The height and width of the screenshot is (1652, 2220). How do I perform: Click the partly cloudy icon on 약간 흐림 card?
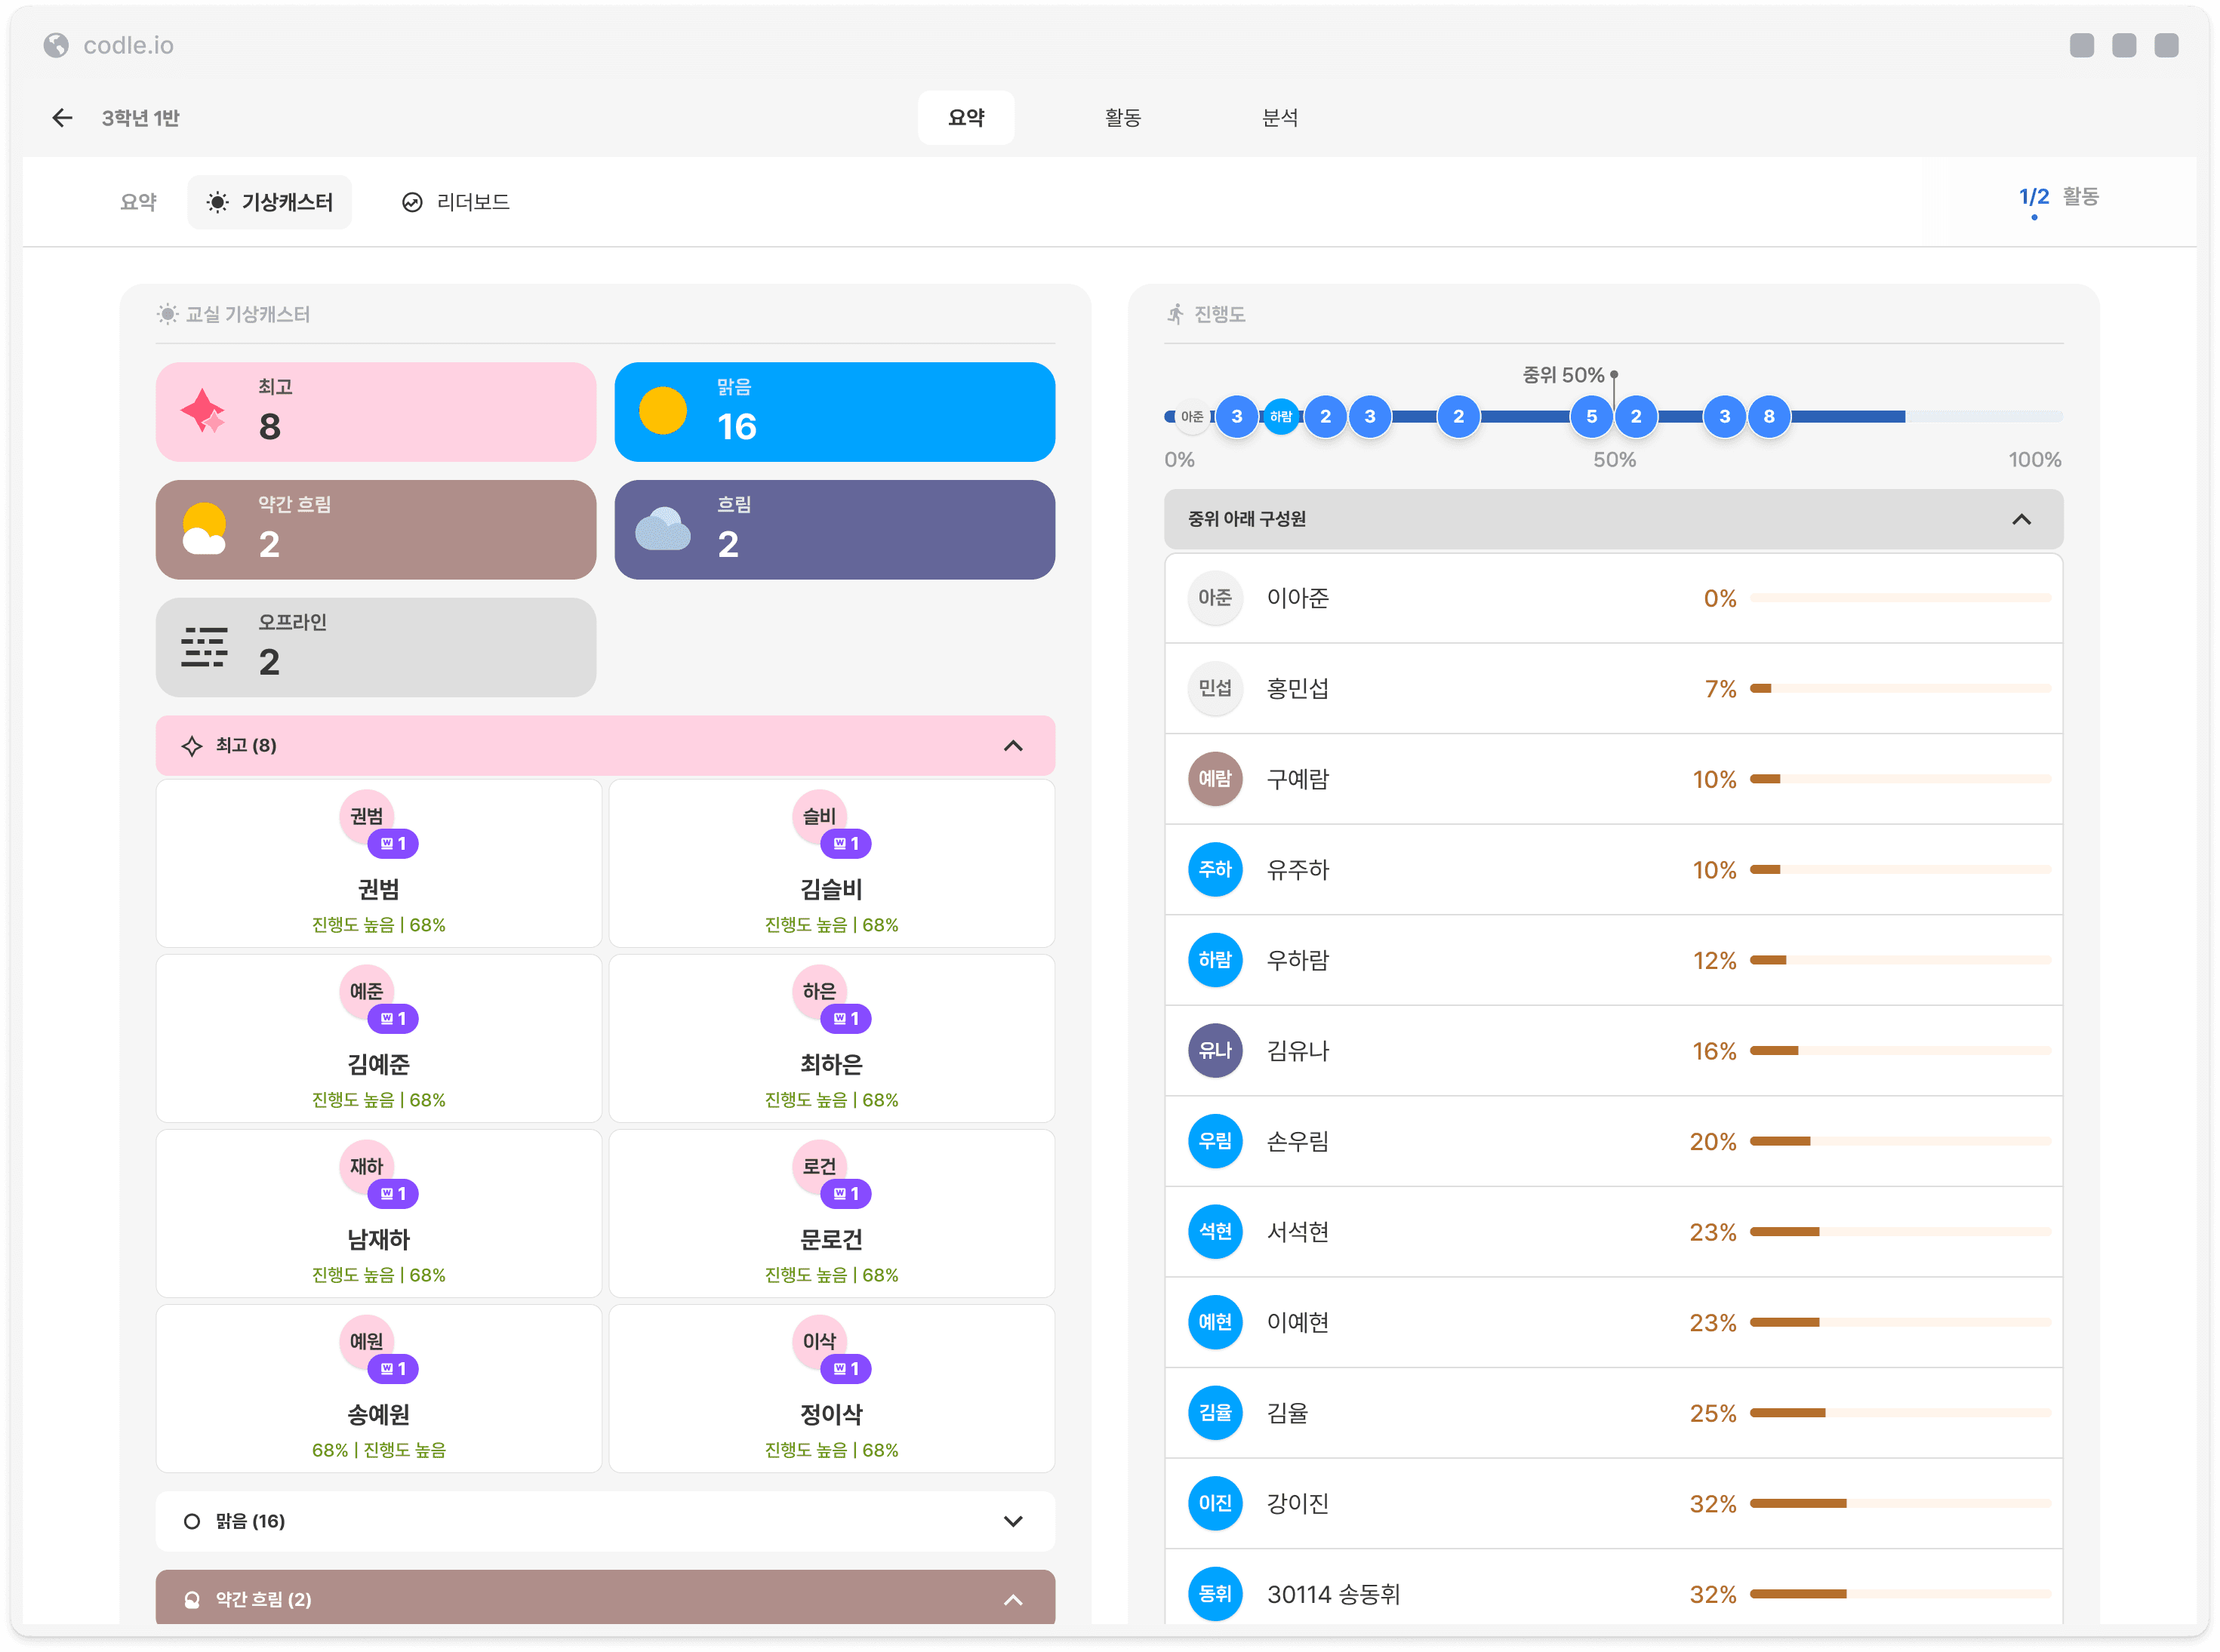tap(203, 529)
